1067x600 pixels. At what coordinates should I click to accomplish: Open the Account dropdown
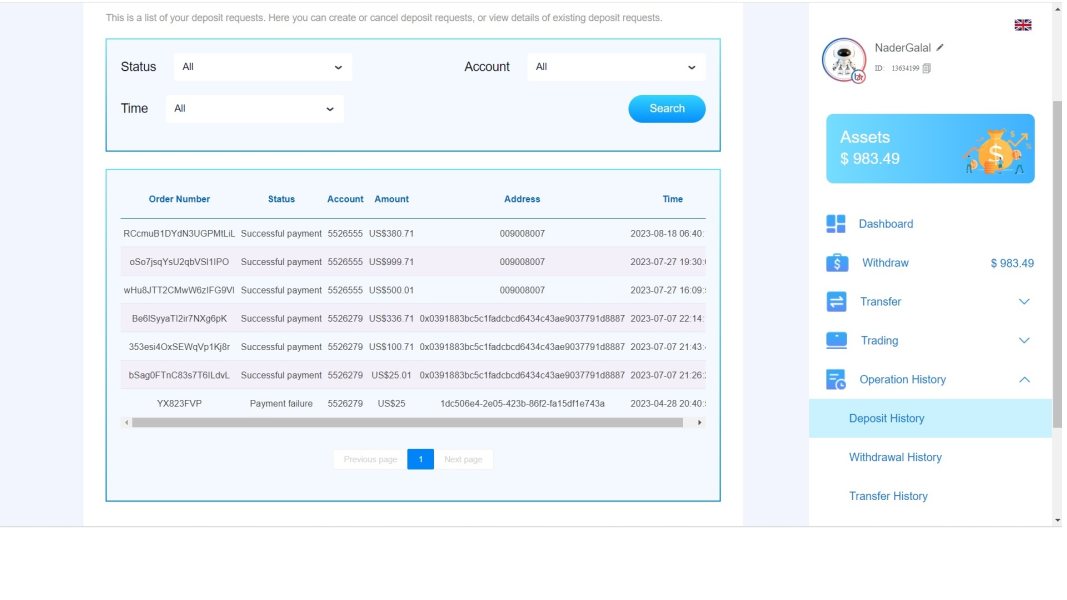pyautogui.click(x=616, y=67)
